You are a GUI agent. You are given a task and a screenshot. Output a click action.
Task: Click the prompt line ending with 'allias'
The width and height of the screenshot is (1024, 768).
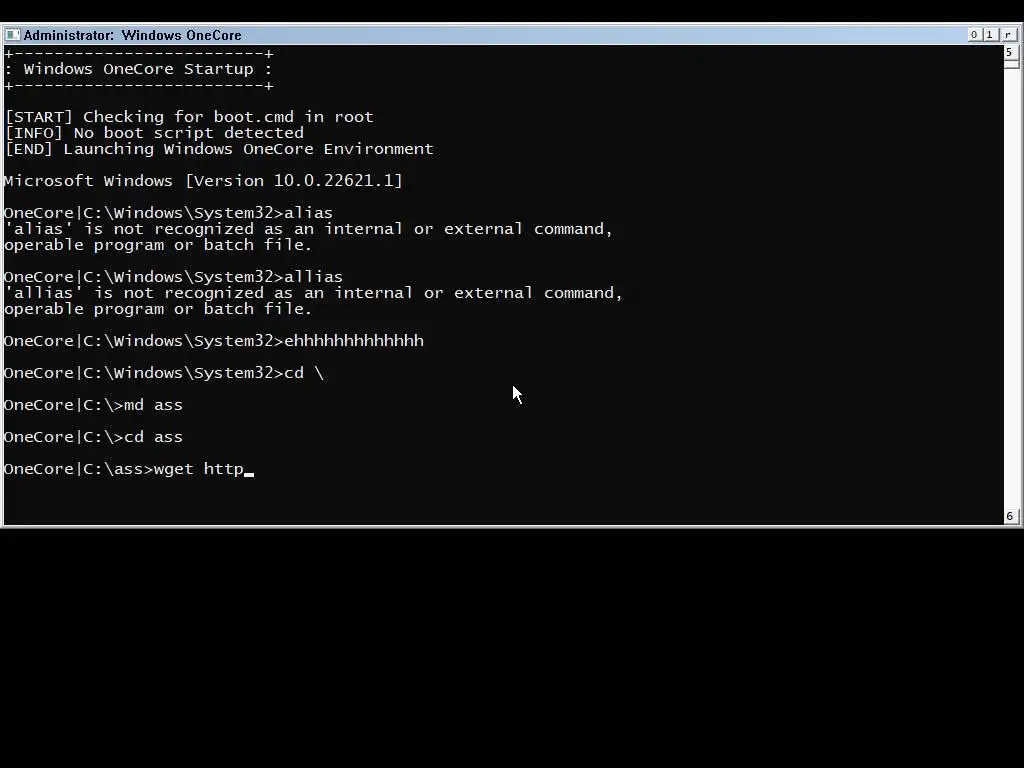[x=173, y=277]
